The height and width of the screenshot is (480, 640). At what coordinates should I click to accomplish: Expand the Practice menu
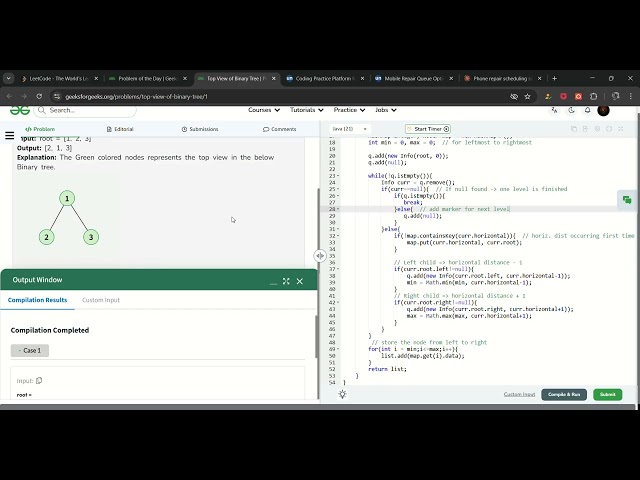349,110
